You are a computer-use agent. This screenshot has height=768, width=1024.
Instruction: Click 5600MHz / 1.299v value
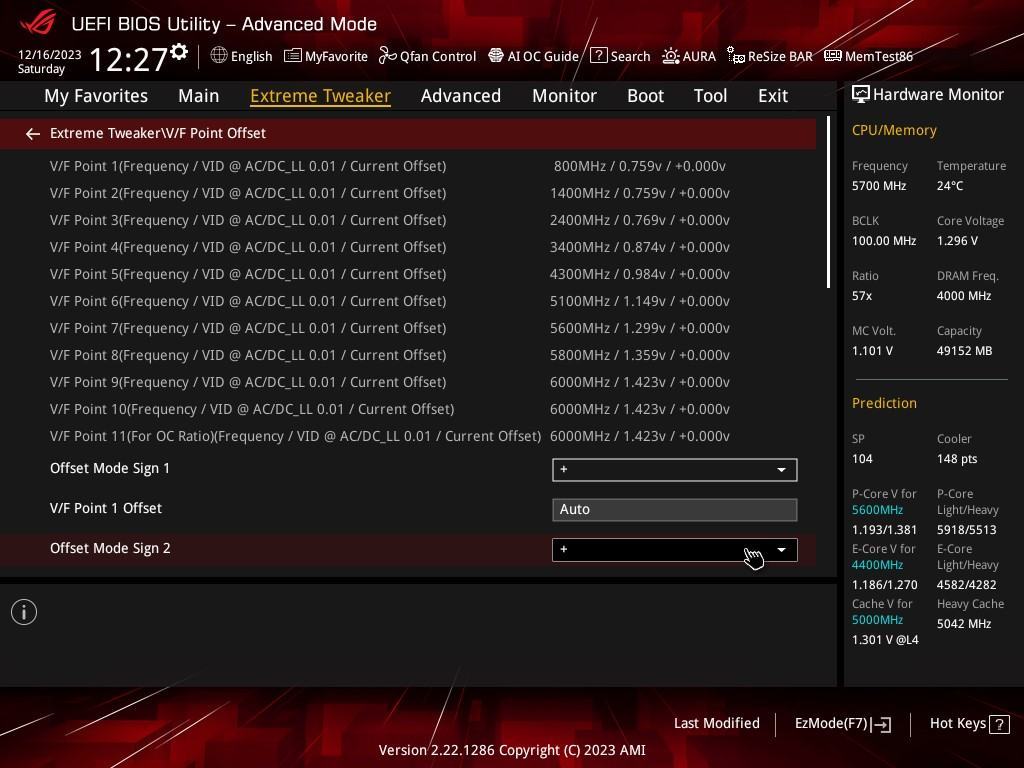pyautogui.click(x=639, y=328)
